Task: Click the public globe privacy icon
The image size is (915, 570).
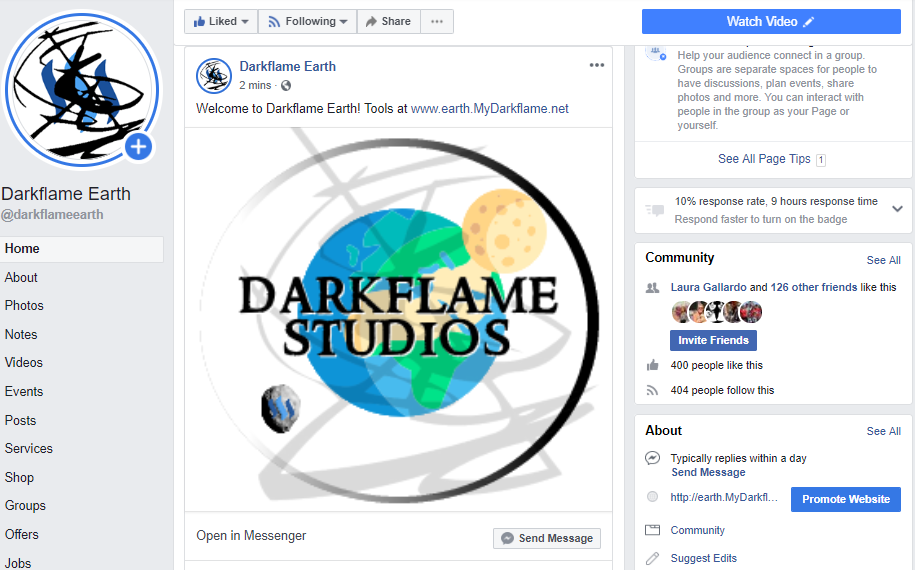Action: point(286,86)
